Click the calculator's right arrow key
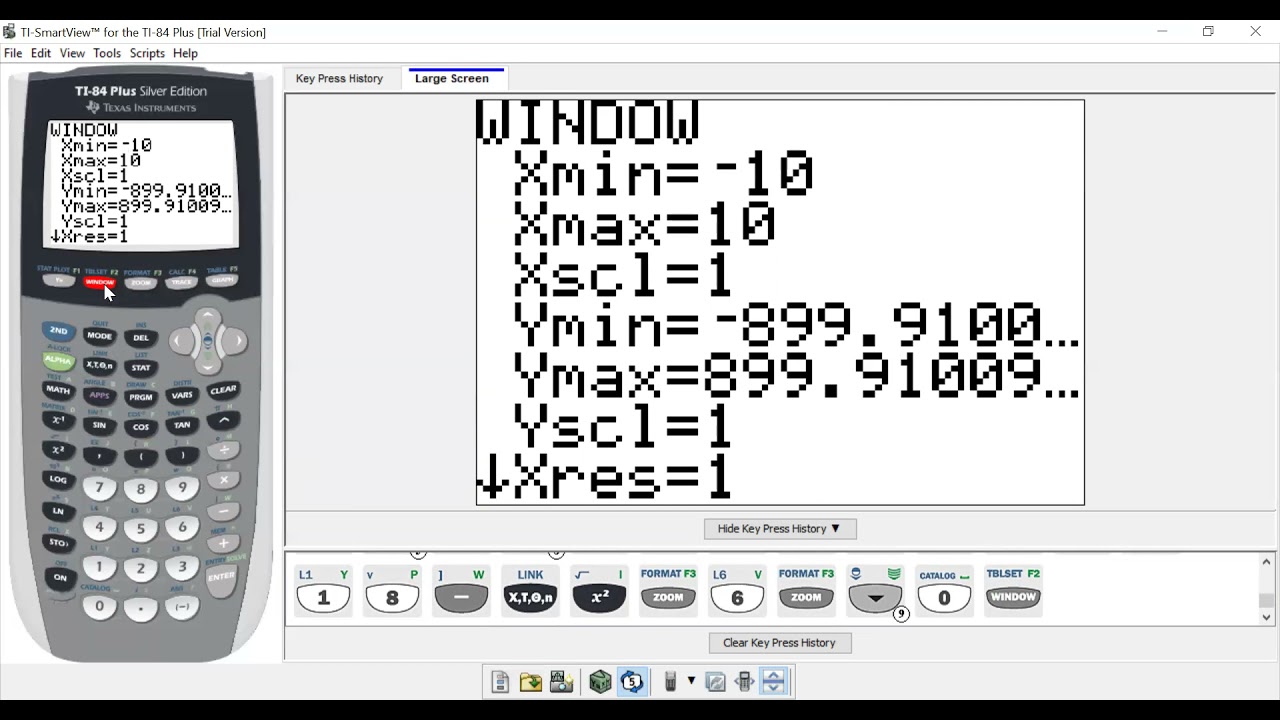Screen dimensions: 1280x720 pyautogui.click(x=236, y=341)
